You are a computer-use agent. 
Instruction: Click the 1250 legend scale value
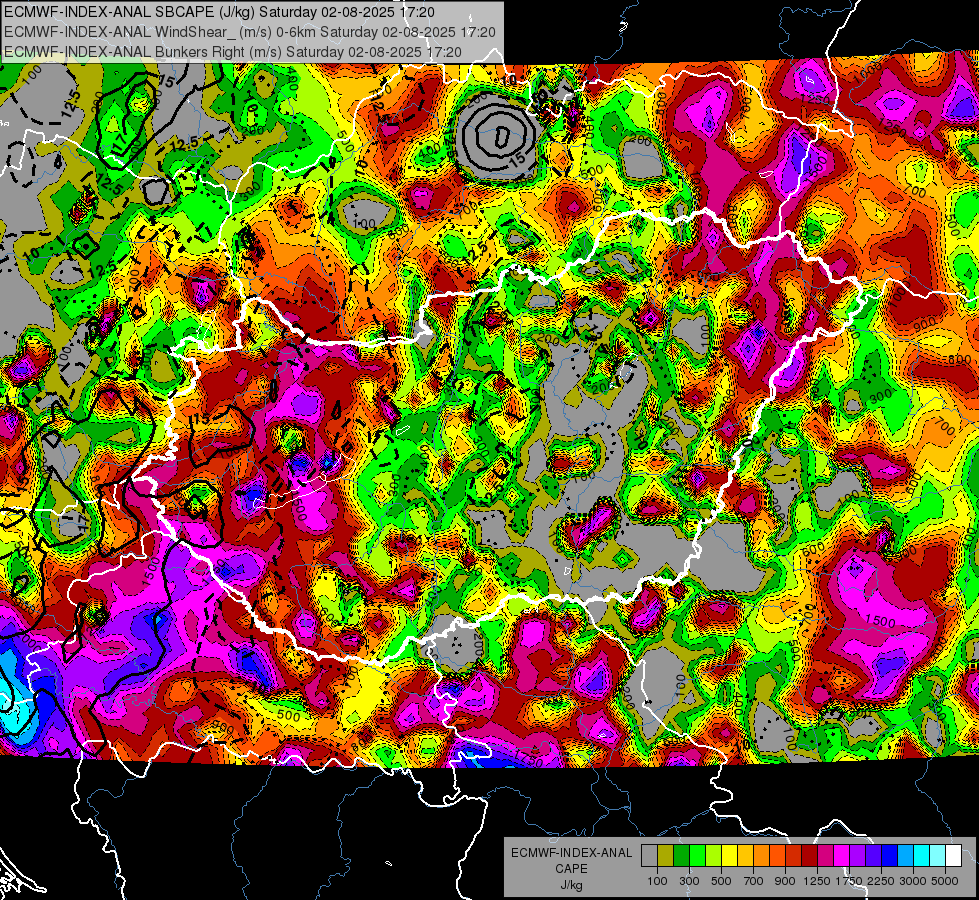click(817, 881)
